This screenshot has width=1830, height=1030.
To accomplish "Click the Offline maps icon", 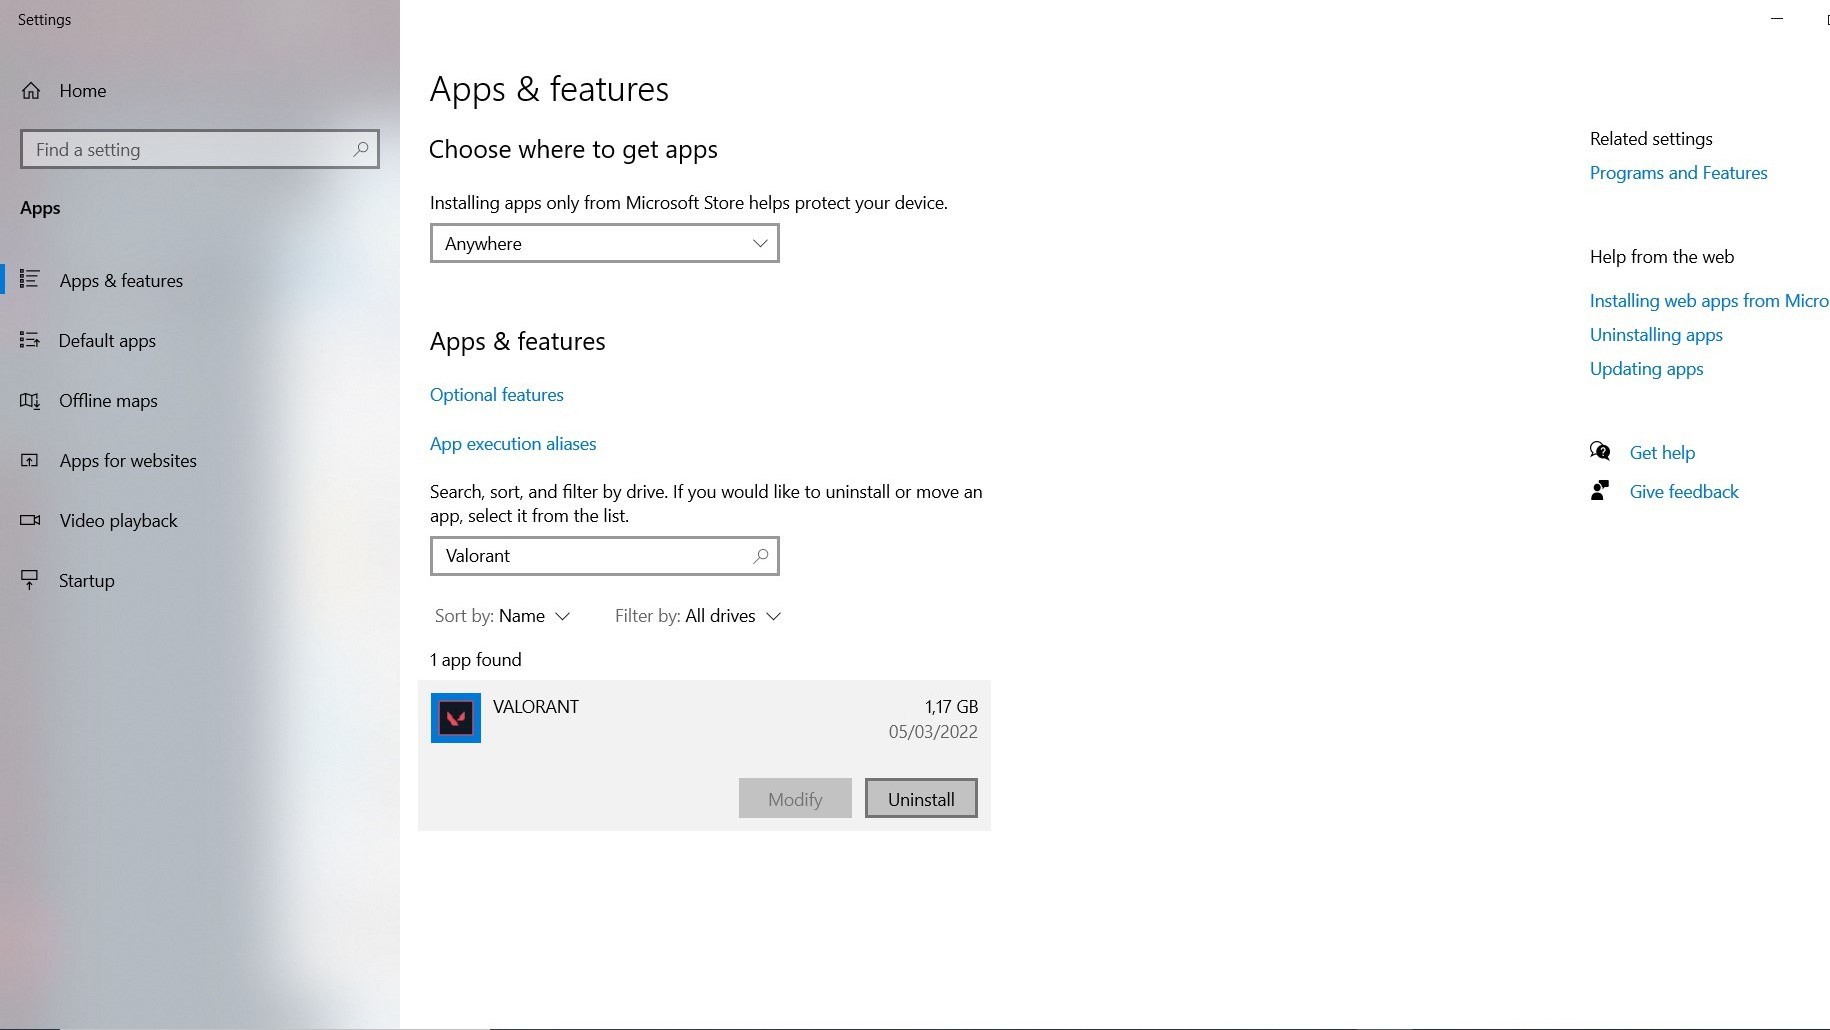I will [x=30, y=400].
